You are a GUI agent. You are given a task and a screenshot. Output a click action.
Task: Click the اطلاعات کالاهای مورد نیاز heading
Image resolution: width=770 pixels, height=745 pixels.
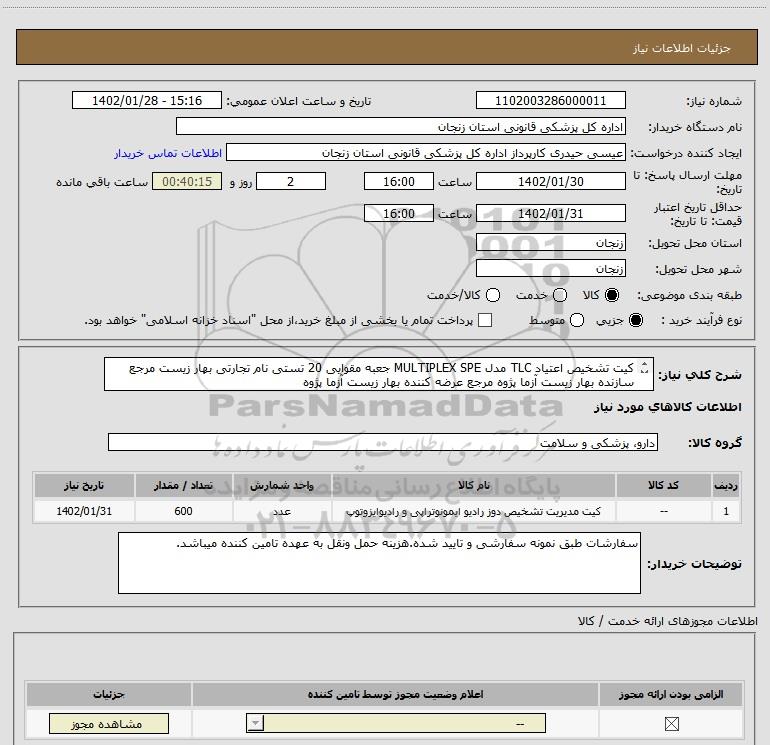(667, 407)
